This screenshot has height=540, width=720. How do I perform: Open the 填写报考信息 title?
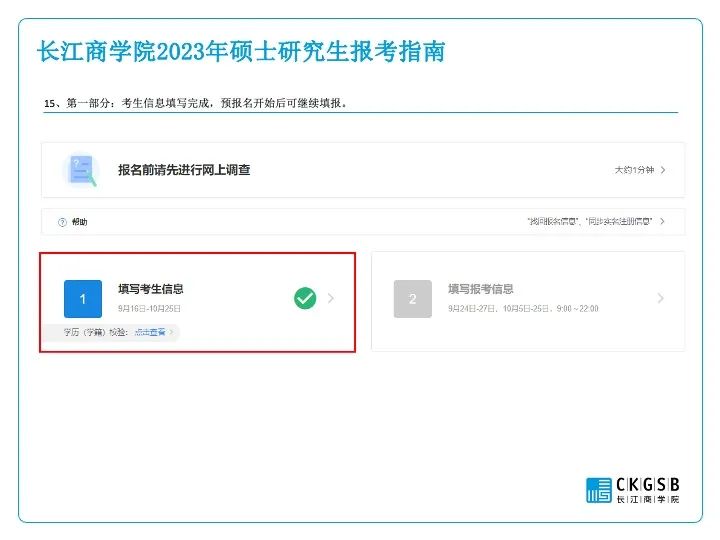pyautogui.click(x=481, y=289)
